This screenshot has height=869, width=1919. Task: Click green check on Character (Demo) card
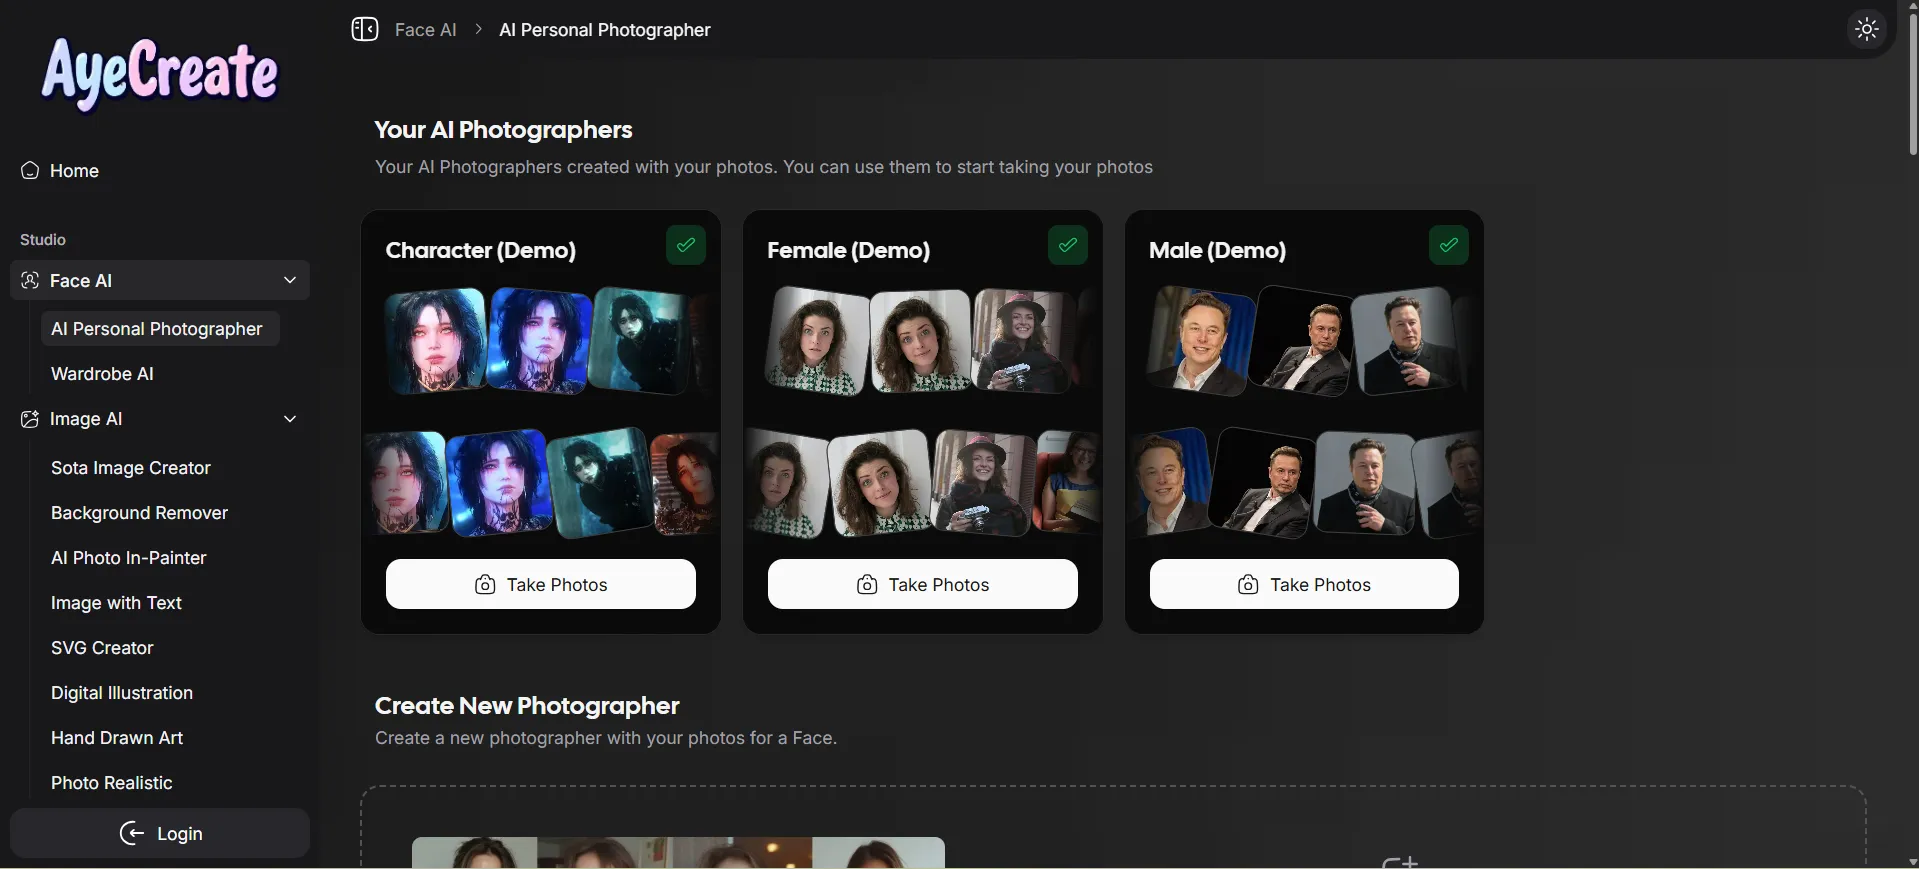pos(686,245)
